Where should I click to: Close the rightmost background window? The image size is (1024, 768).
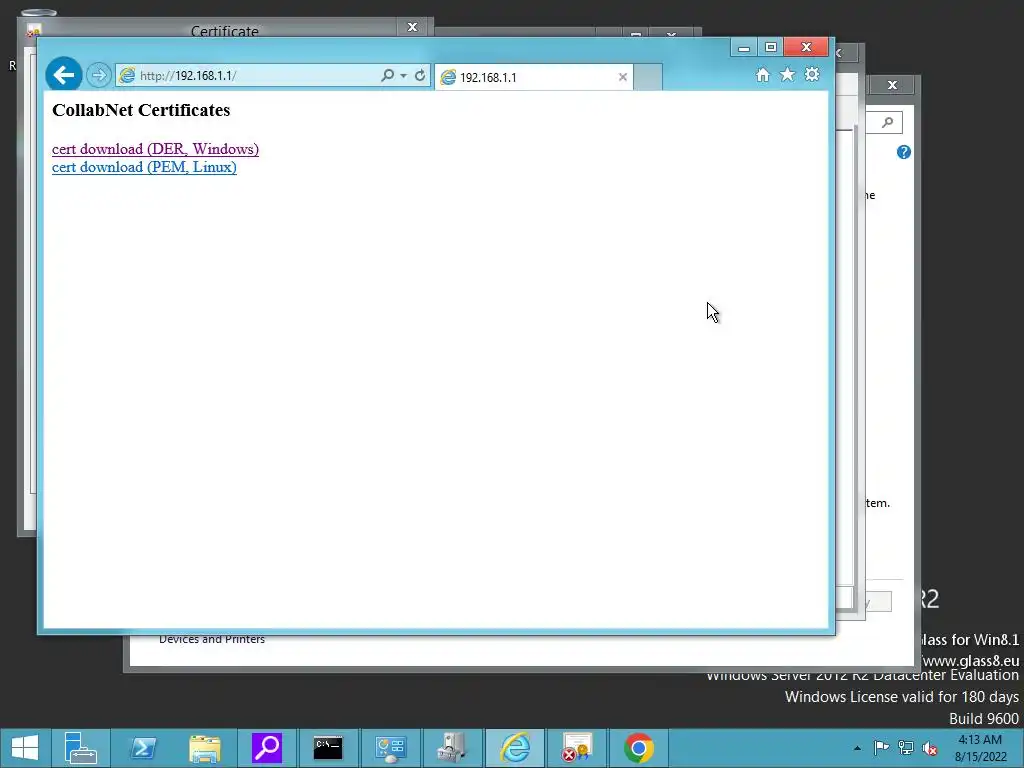pos(892,85)
